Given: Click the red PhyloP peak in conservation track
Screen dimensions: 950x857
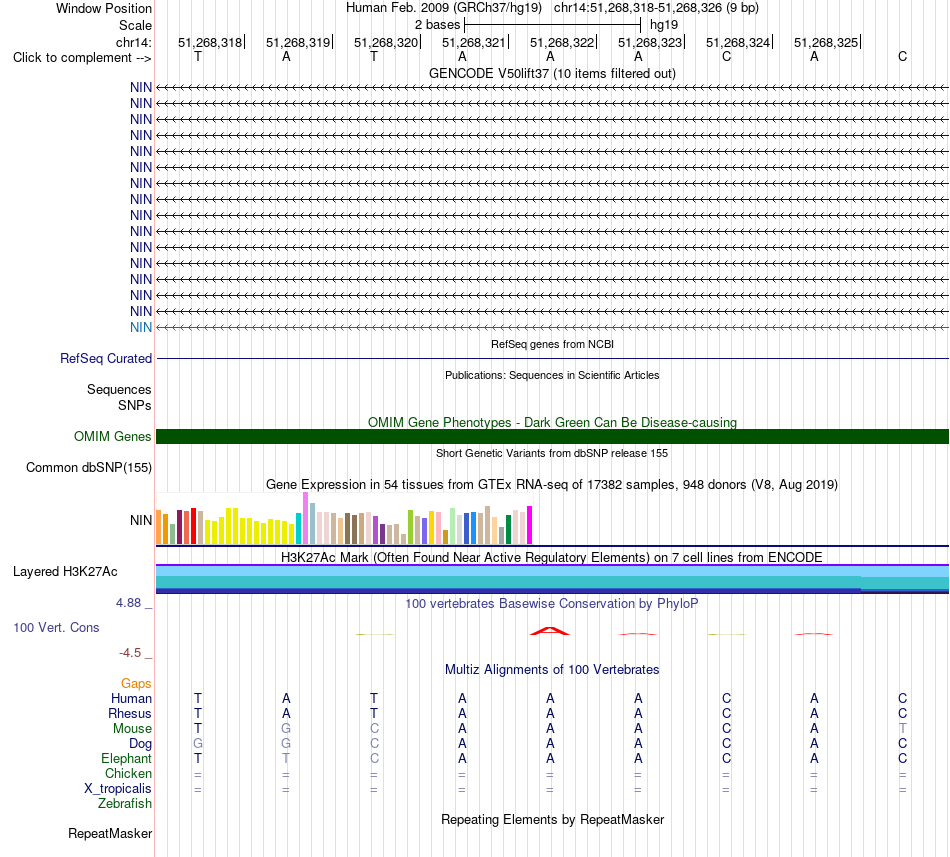Looking at the screenshot, I should click(550, 631).
